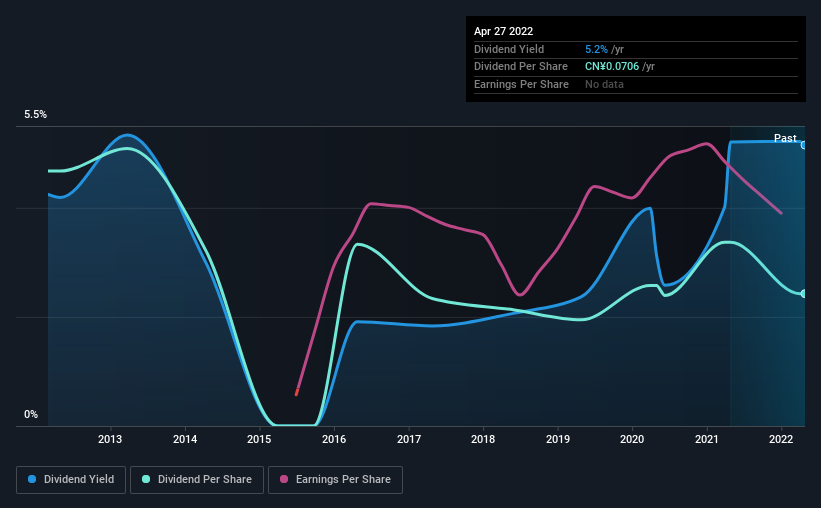This screenshot has width=821, height=508.
Task: Click the blue Dividend Yield endpoint marker
Action: click(804, 145)
